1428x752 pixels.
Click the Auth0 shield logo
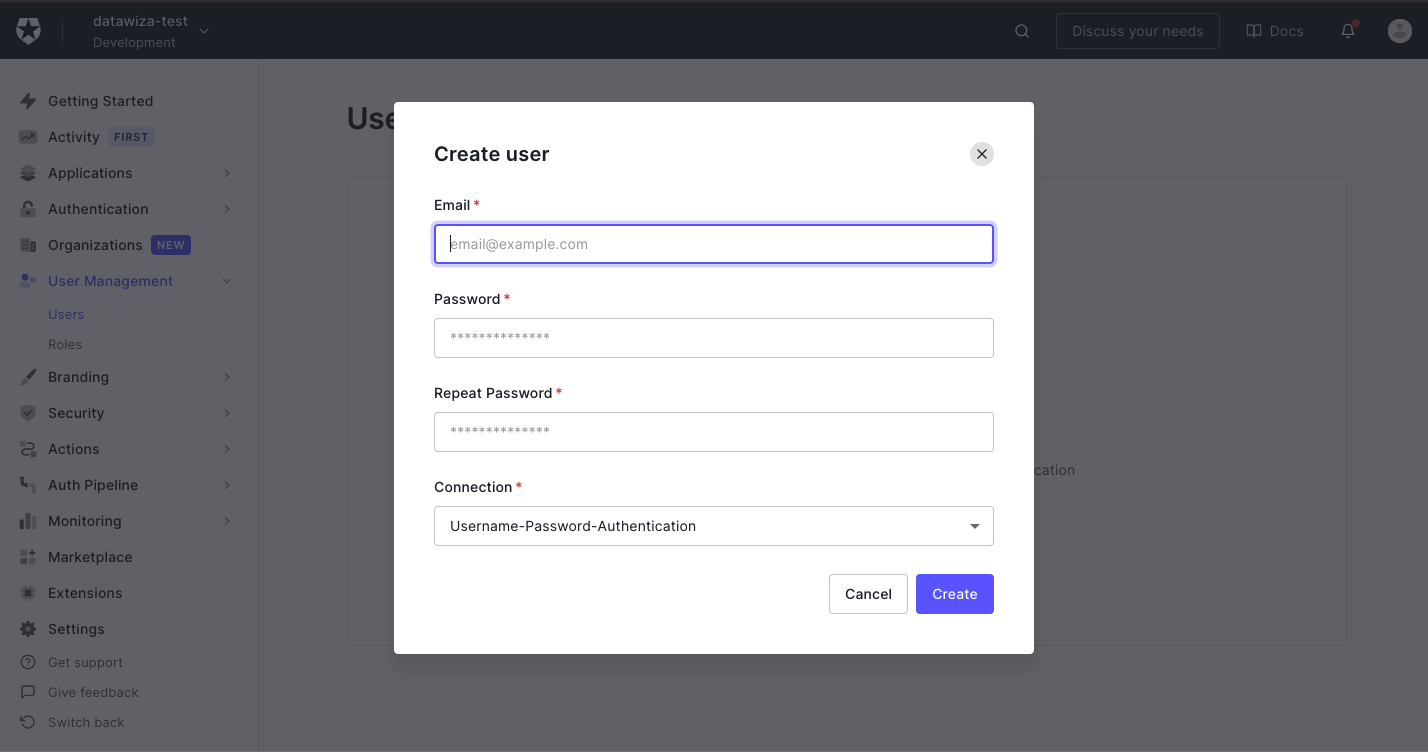(28, 29)
